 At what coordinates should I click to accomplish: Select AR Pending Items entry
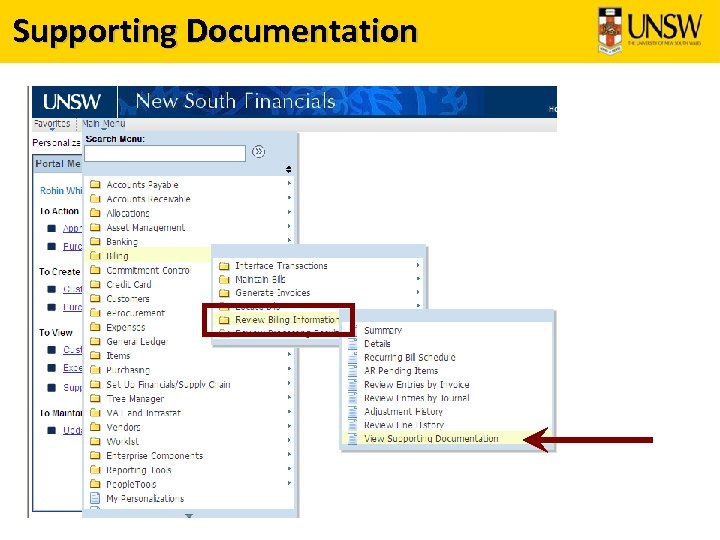click(401, 371)
